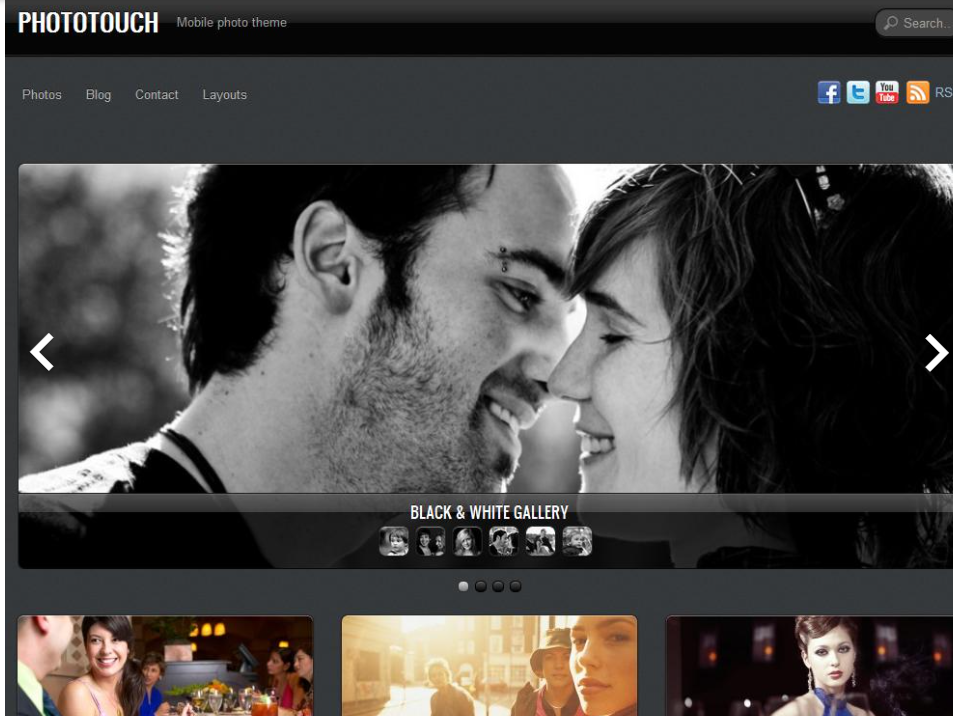The image size is (953, 721).
Task: Open the sunlit street photo card
Action: 489,666
